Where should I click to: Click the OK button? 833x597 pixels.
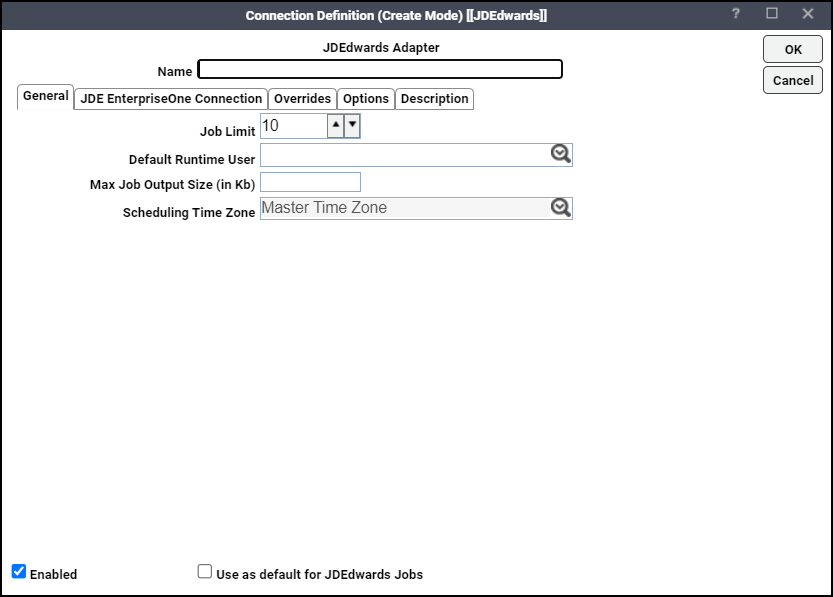(793, 49)
